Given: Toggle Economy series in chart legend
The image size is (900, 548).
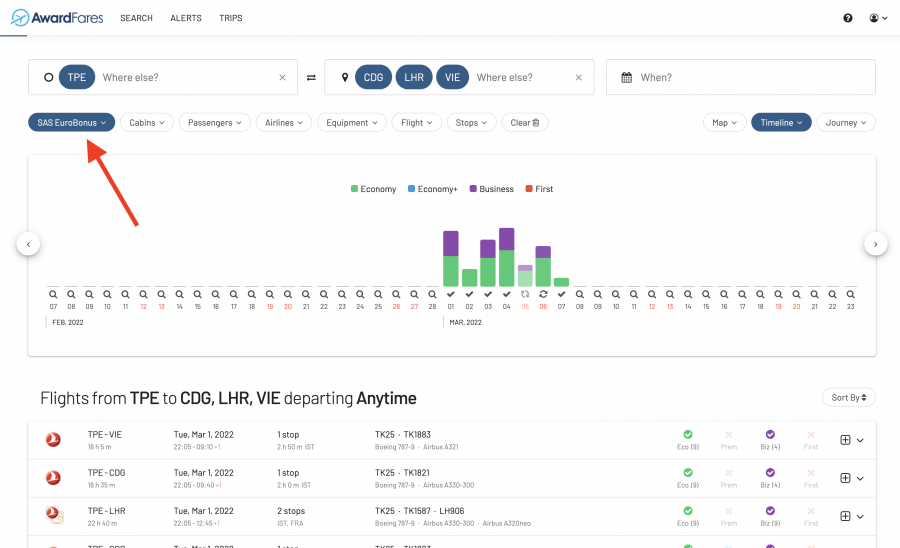Looking at the screenshot, I should (x=373, y=189).
